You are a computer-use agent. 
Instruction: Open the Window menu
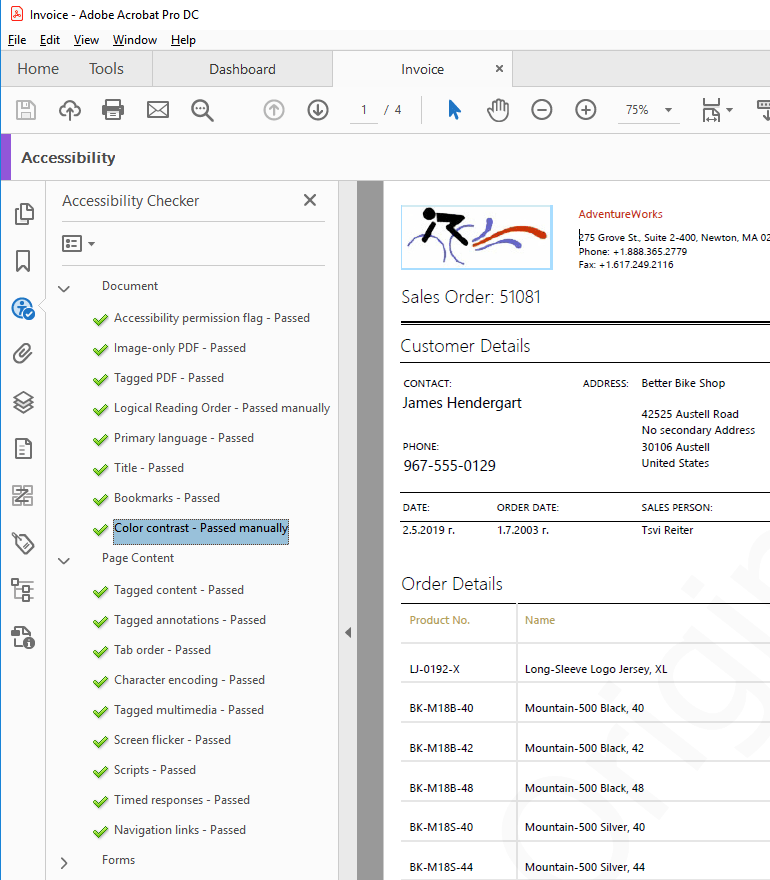[135, 40]
